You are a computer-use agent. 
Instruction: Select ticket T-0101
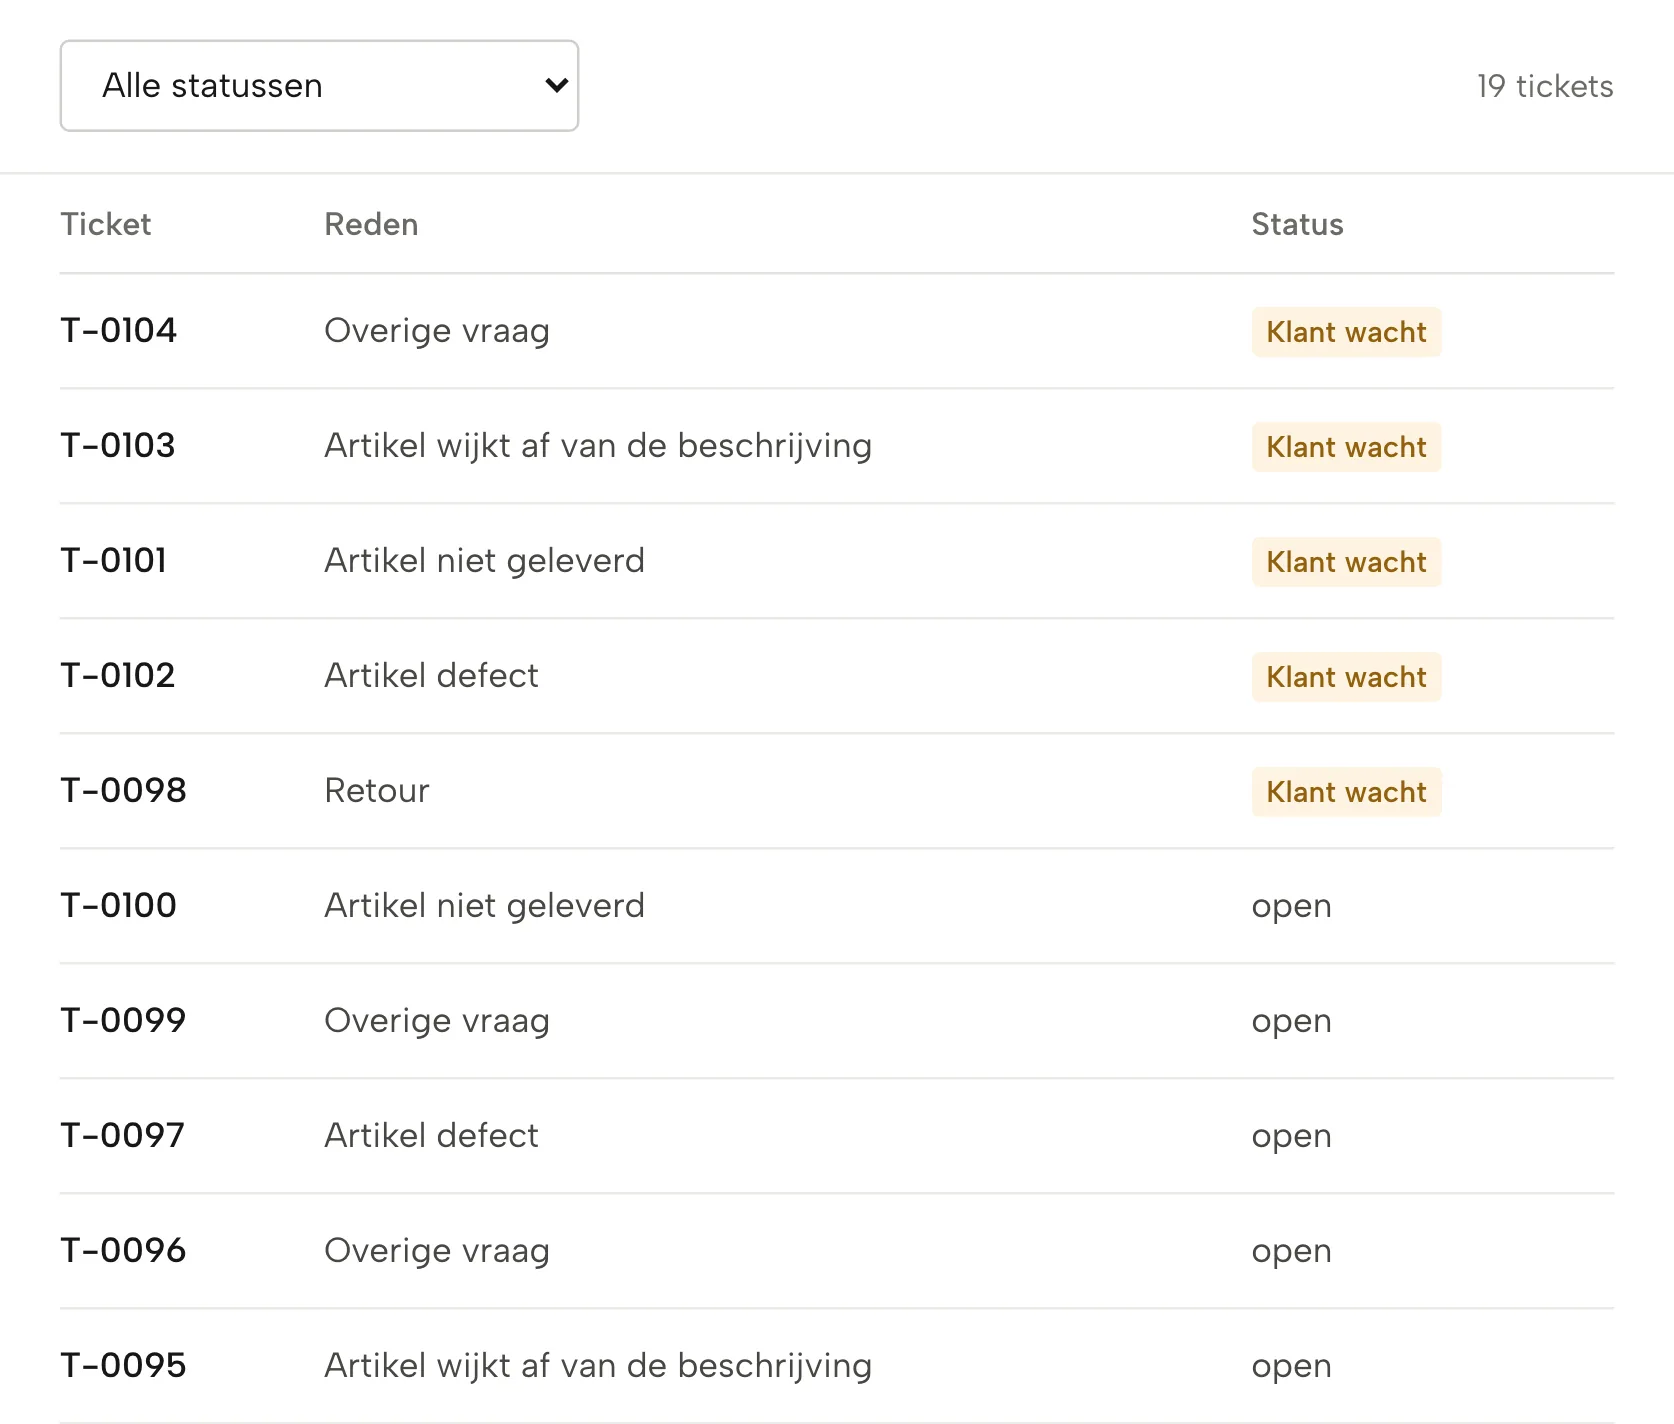pos(113,561)
